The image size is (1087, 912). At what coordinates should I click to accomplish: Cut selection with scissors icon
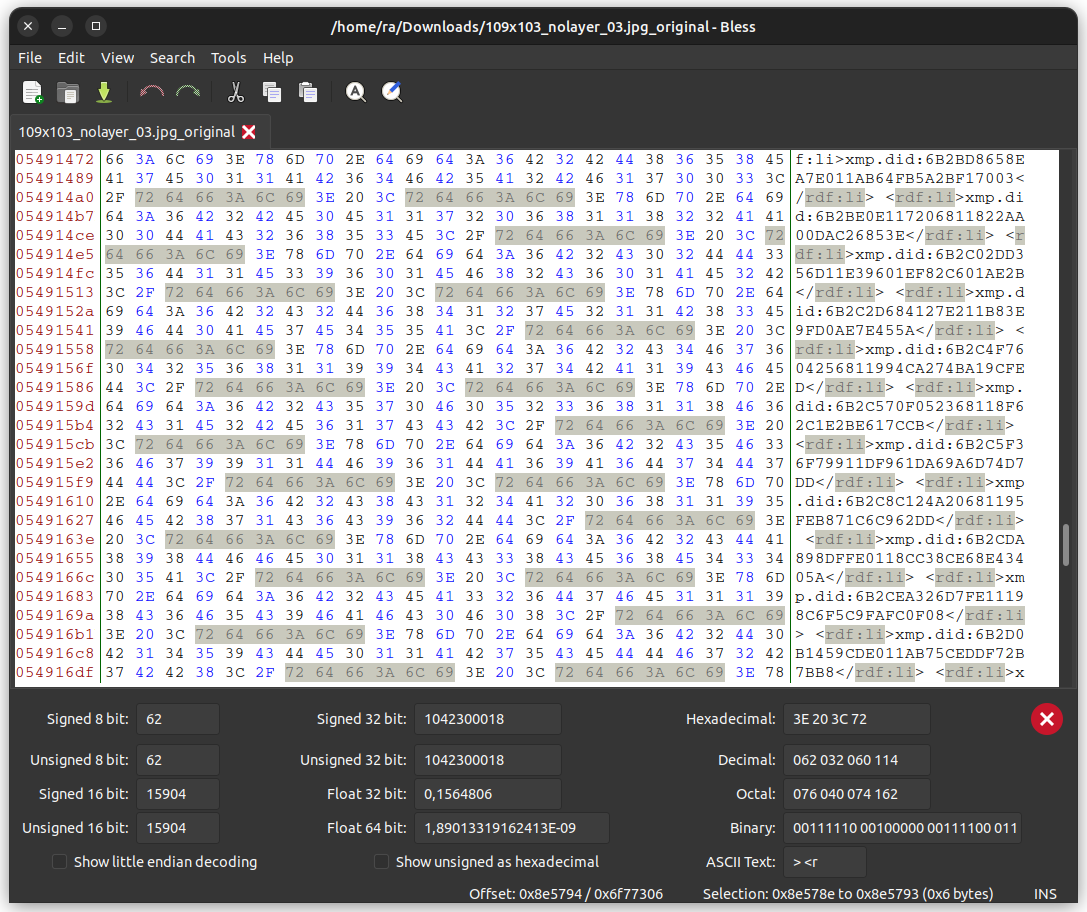point(236,92)
